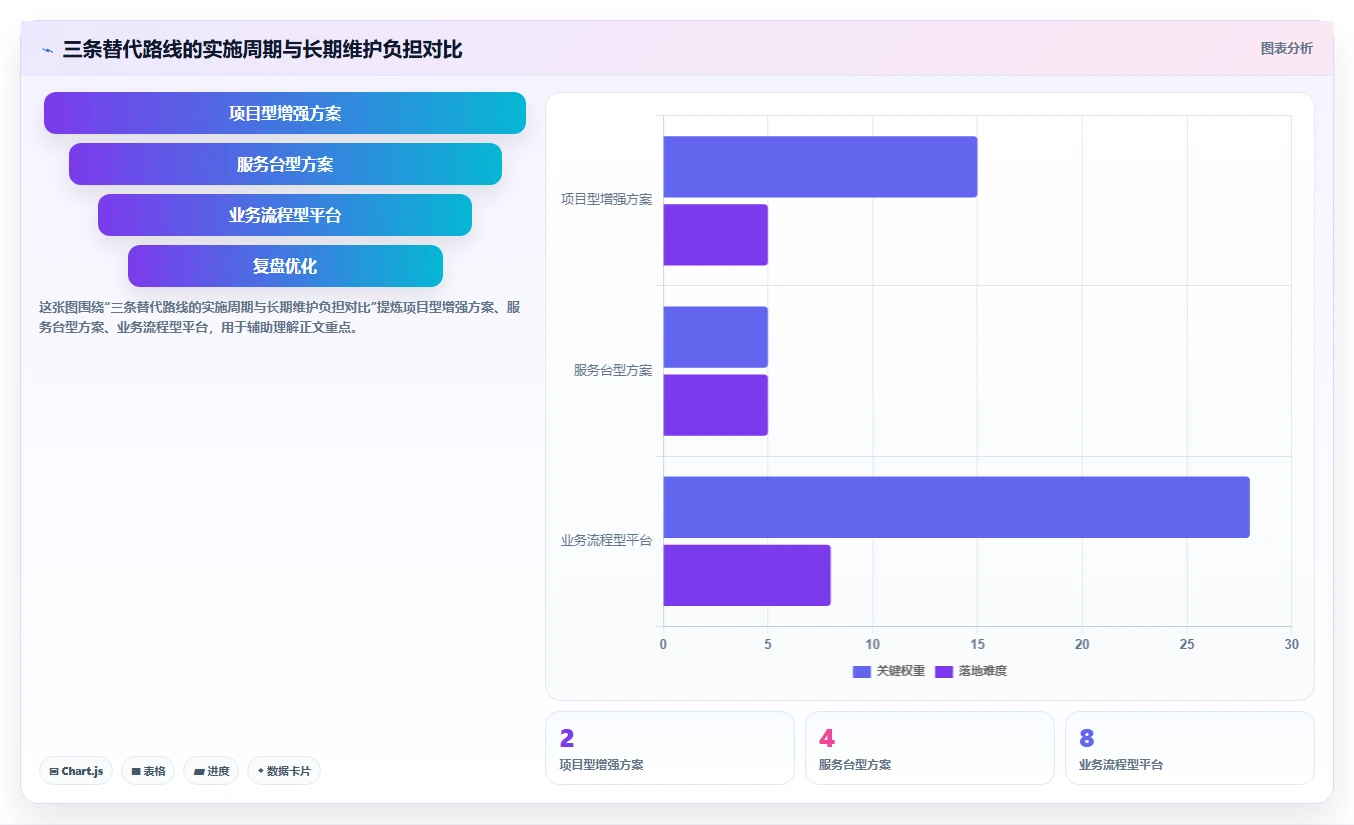Screen dimensions: 1354x825
Task: Click 关键权重 bar for 业务流程型平台
Action: point(956,507)
